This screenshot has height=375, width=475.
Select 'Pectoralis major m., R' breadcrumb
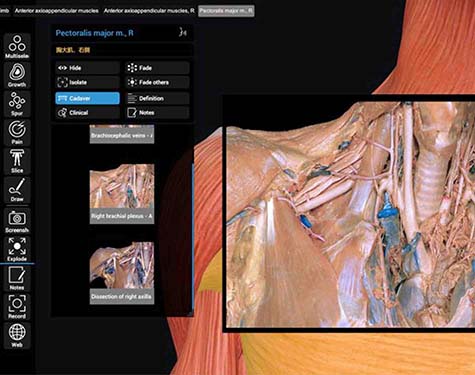(x=226, y=11)
